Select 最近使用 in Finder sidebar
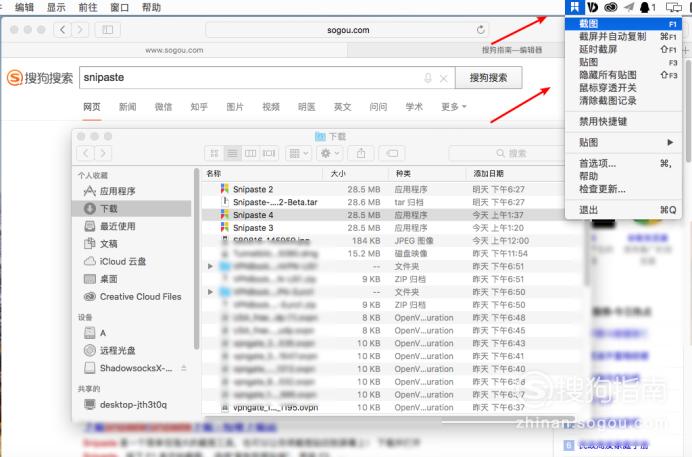The image size is (692, 457). [132, 226]
